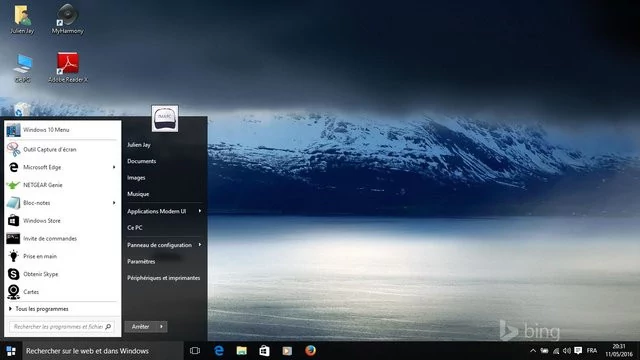Open the Recycle Bin desktop icon
Screen dimensions: 640x360
[22, 109]
